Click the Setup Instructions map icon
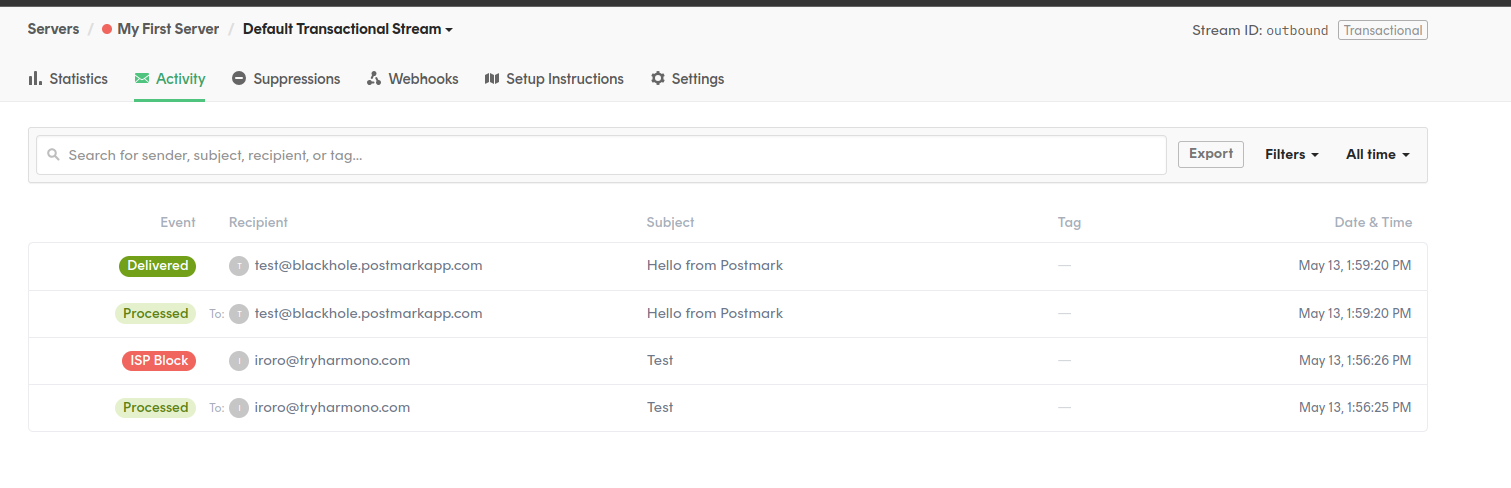 (x=492, y=78)
